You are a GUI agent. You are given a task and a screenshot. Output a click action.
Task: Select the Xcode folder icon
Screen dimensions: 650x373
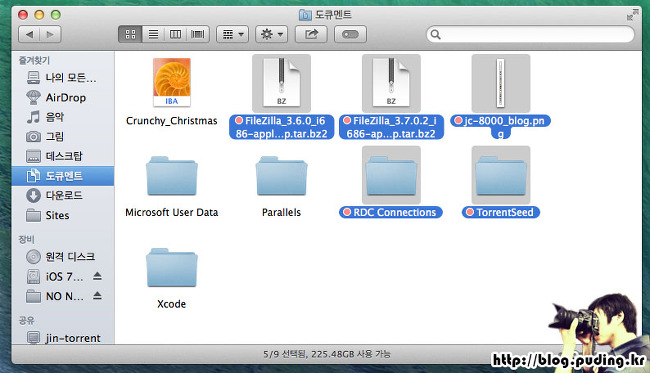[172, 268]
